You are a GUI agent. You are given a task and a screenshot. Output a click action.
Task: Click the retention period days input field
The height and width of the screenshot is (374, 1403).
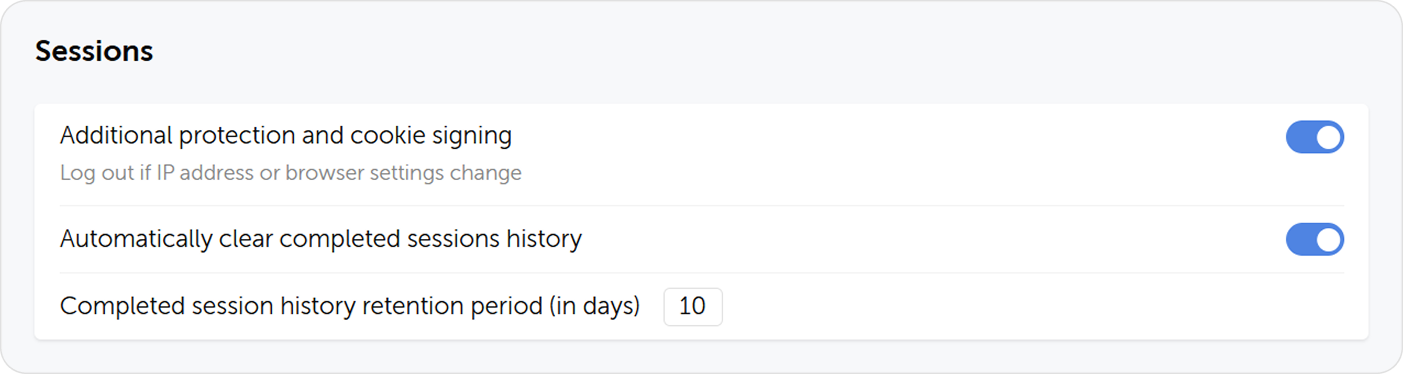693,307
